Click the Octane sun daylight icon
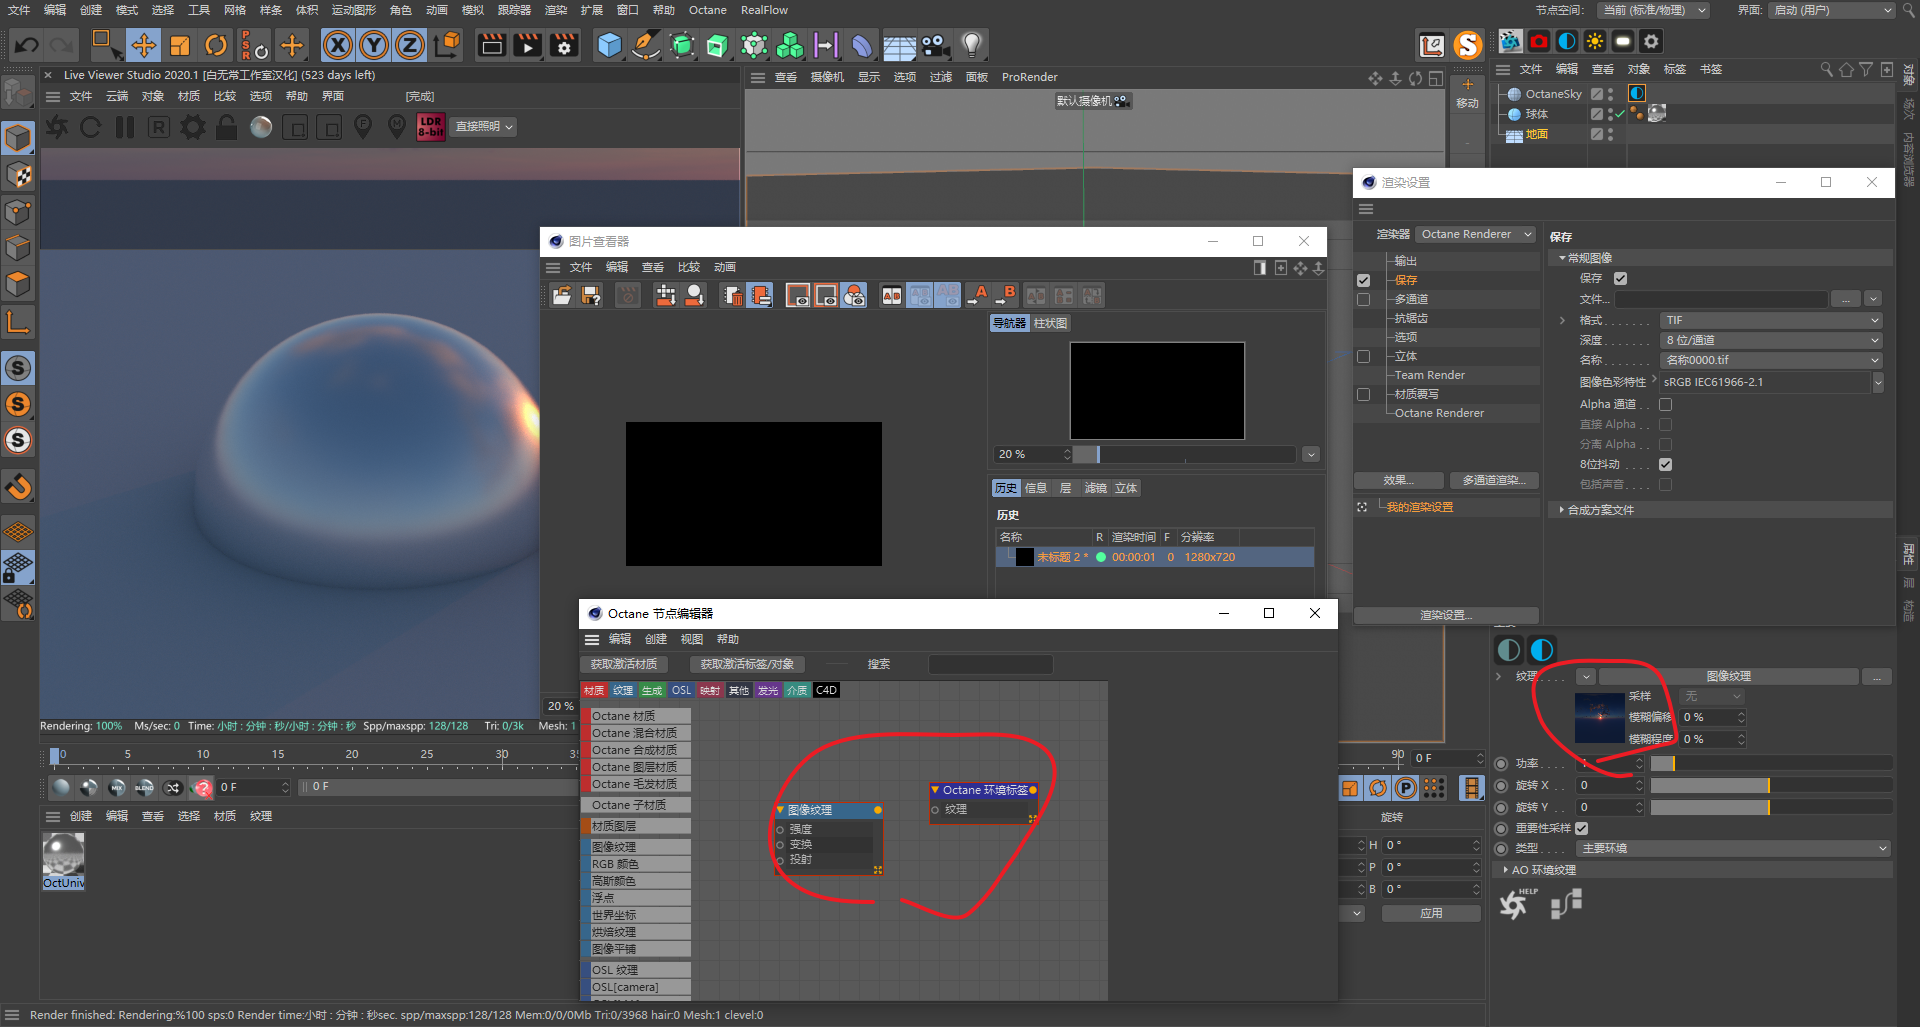 pyautogui.click(x=1595, y=41)
